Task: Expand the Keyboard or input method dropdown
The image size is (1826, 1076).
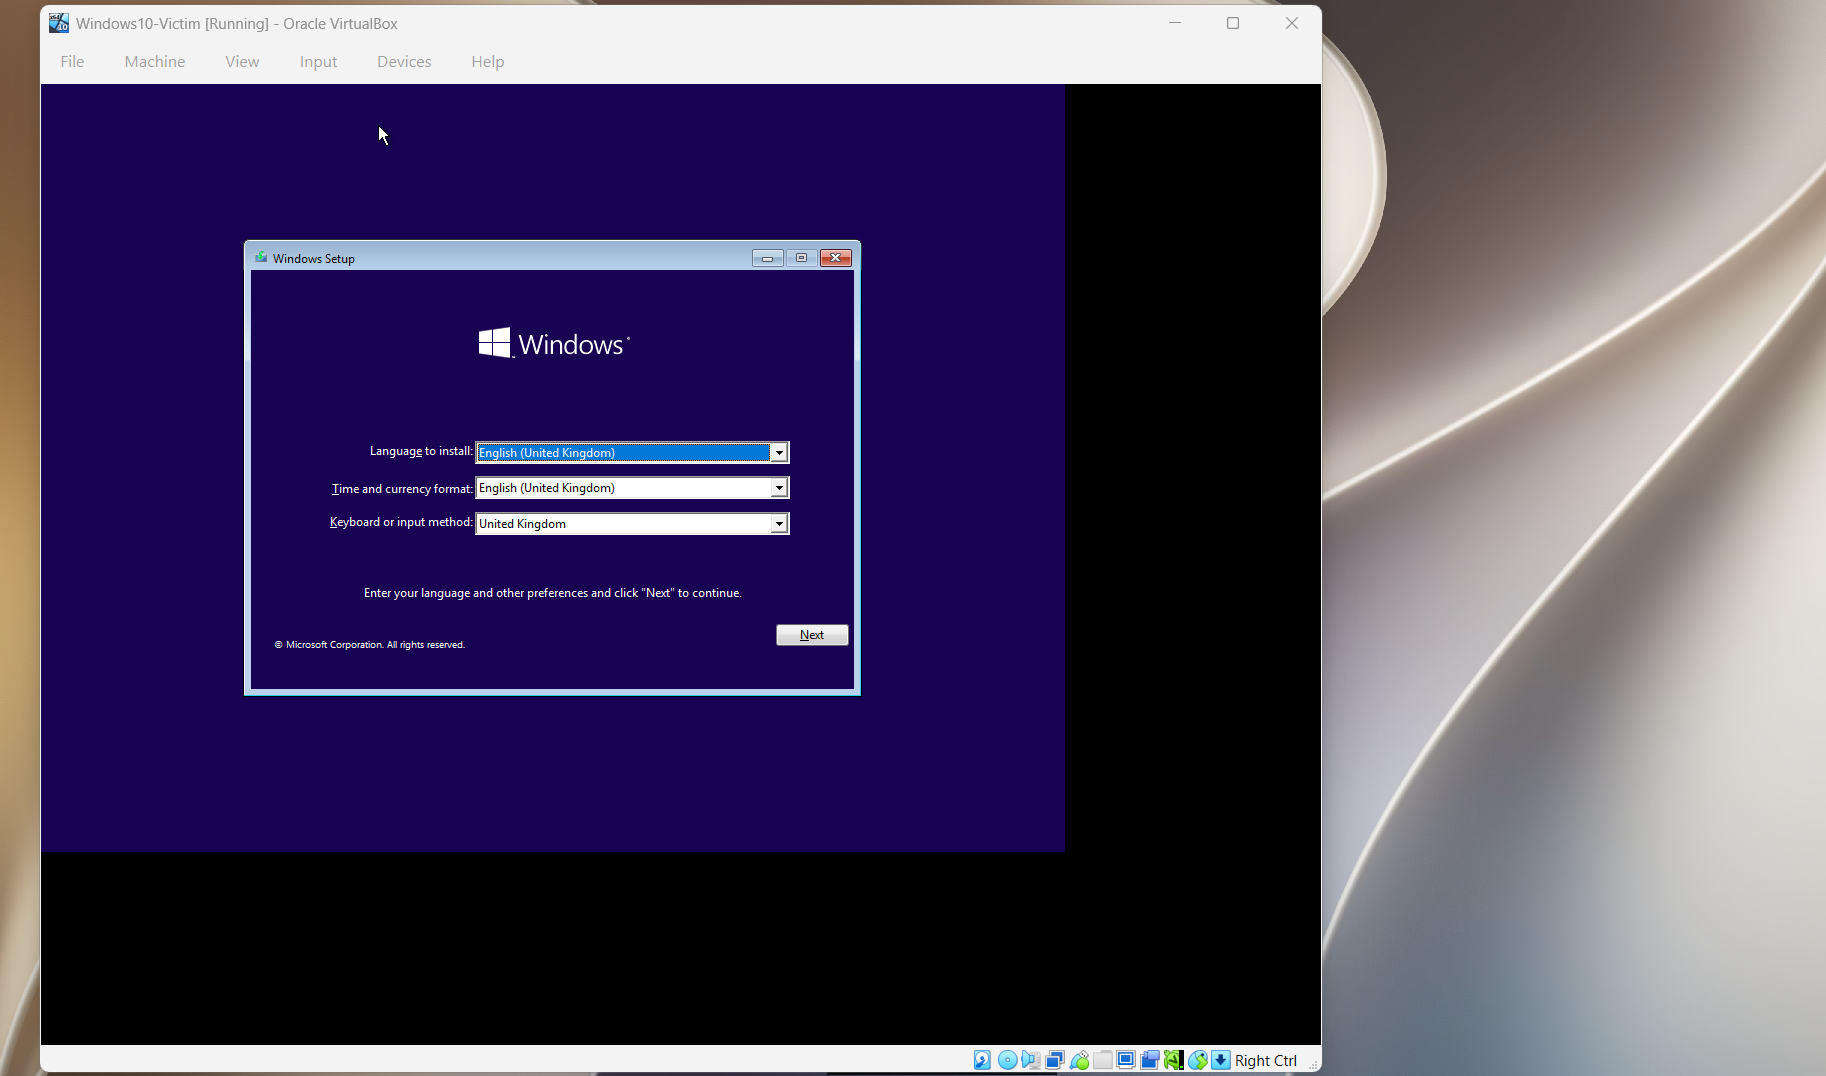Action: click(779, 524)
